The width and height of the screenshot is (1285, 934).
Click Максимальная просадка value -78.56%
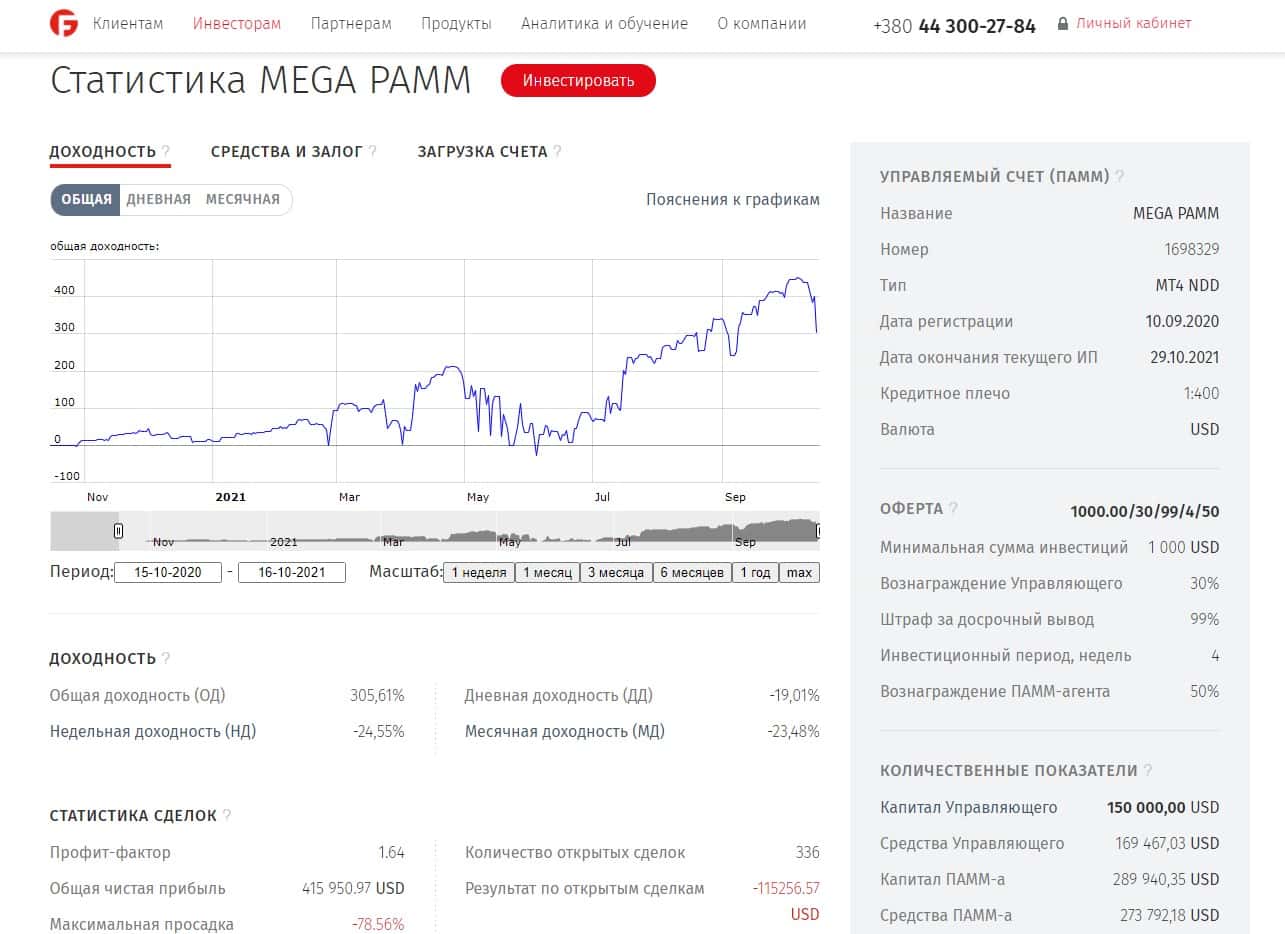click(378, 925)
